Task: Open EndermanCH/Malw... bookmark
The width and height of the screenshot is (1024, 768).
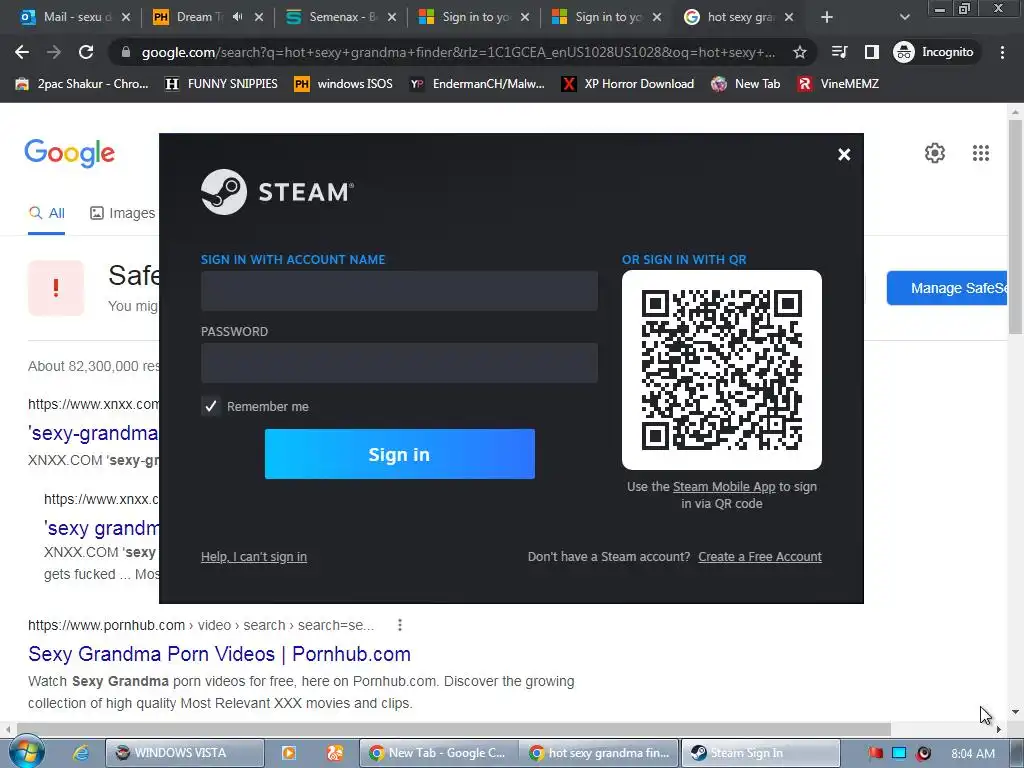Action: click(477, 84)
